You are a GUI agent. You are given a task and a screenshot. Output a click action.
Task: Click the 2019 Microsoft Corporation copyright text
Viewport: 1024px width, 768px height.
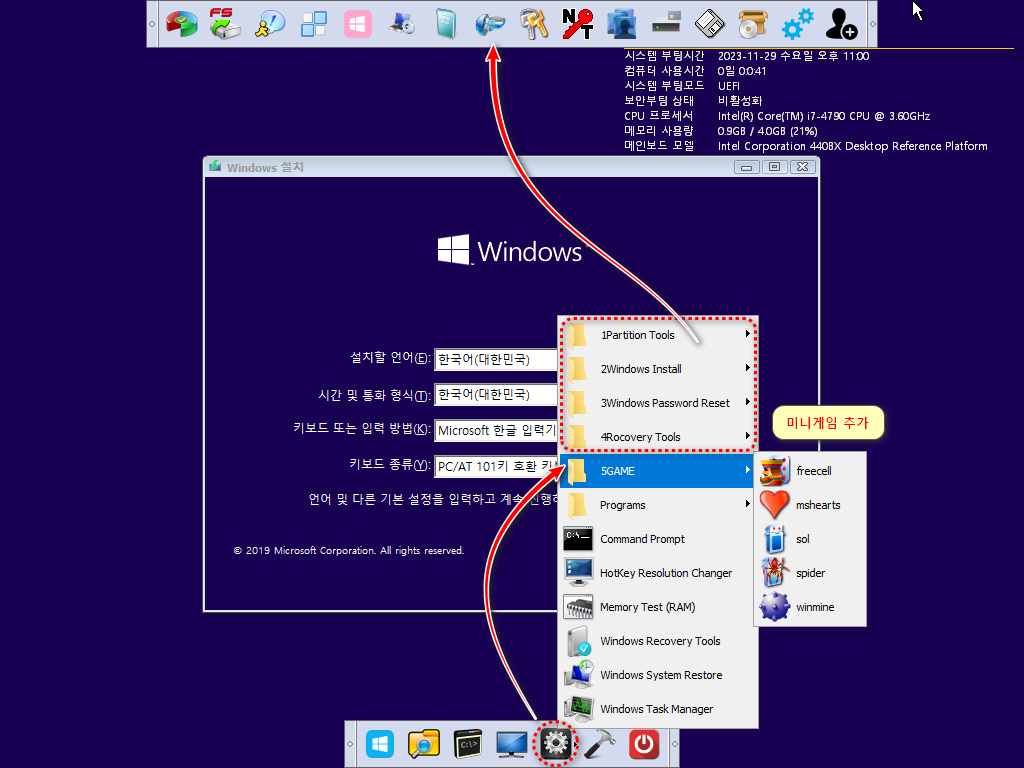(x=349, y=551)
